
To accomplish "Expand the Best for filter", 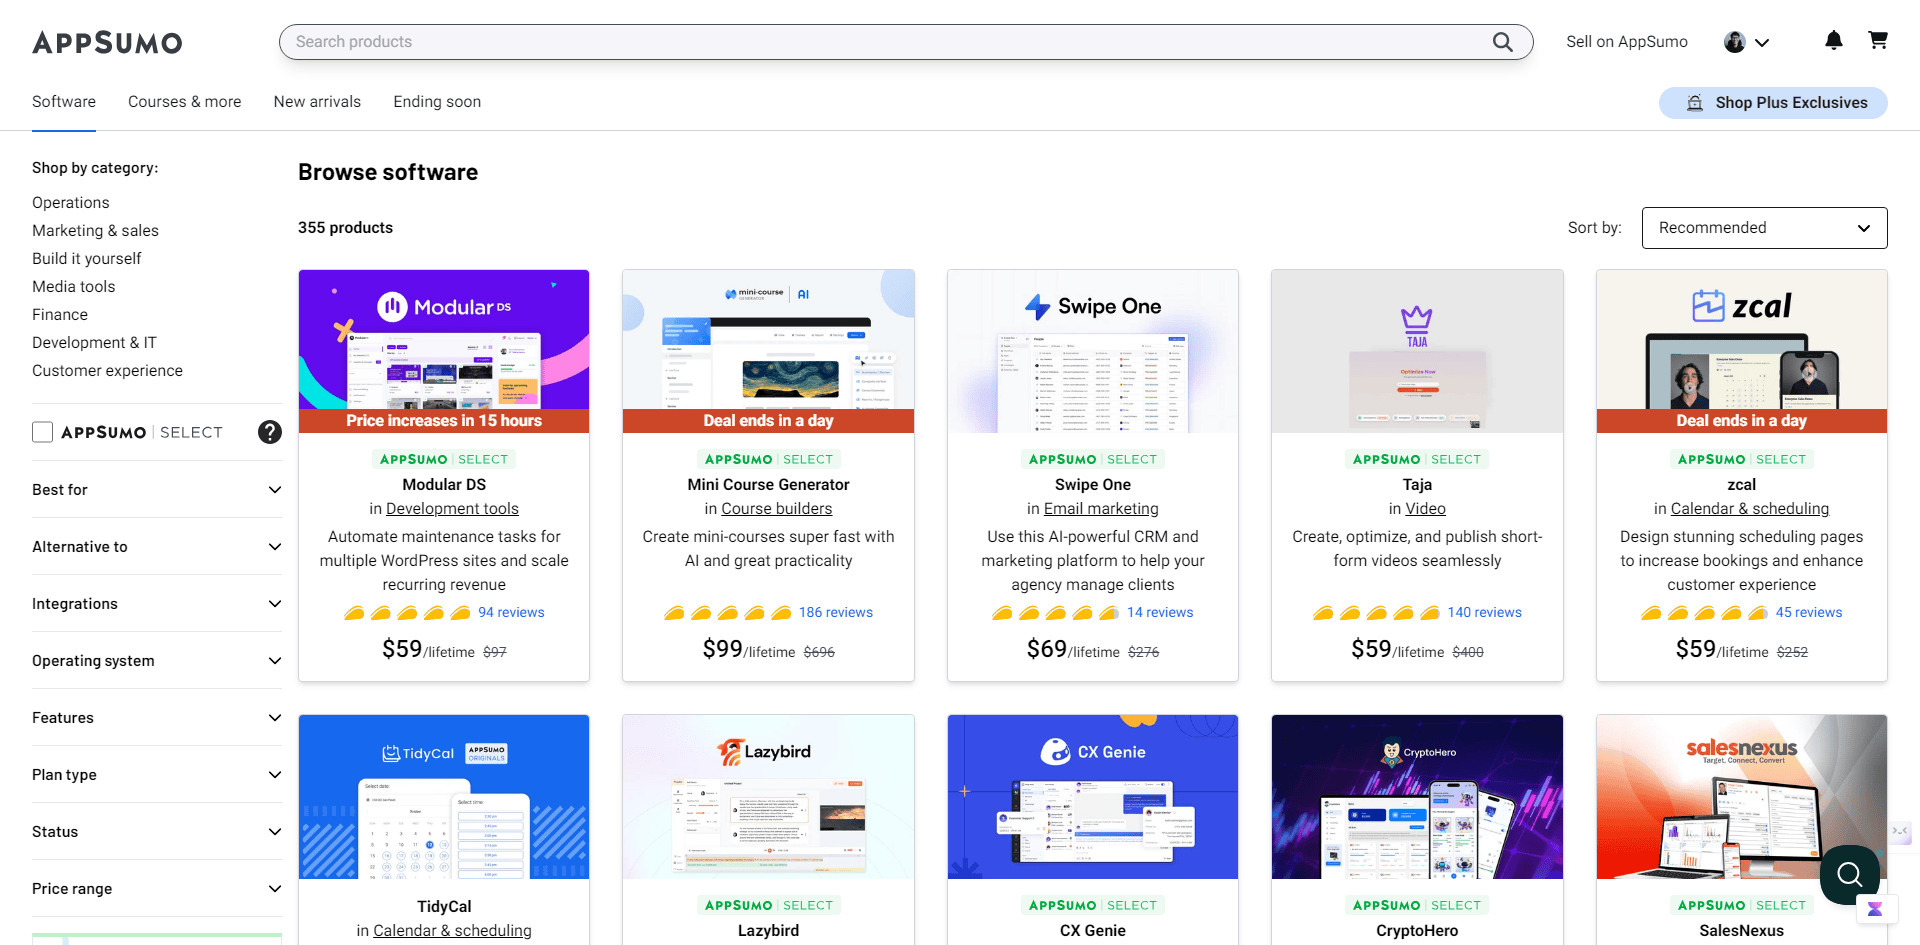I will [x=157, y=490].
